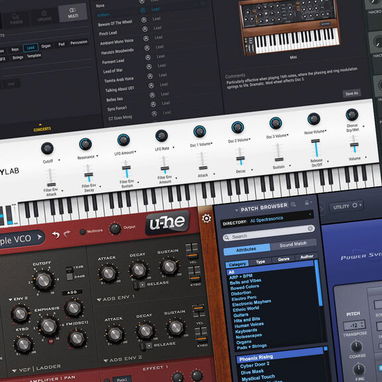Select the Genre column tab
This screenshot has width=382, height=382.
click(284, 259)
